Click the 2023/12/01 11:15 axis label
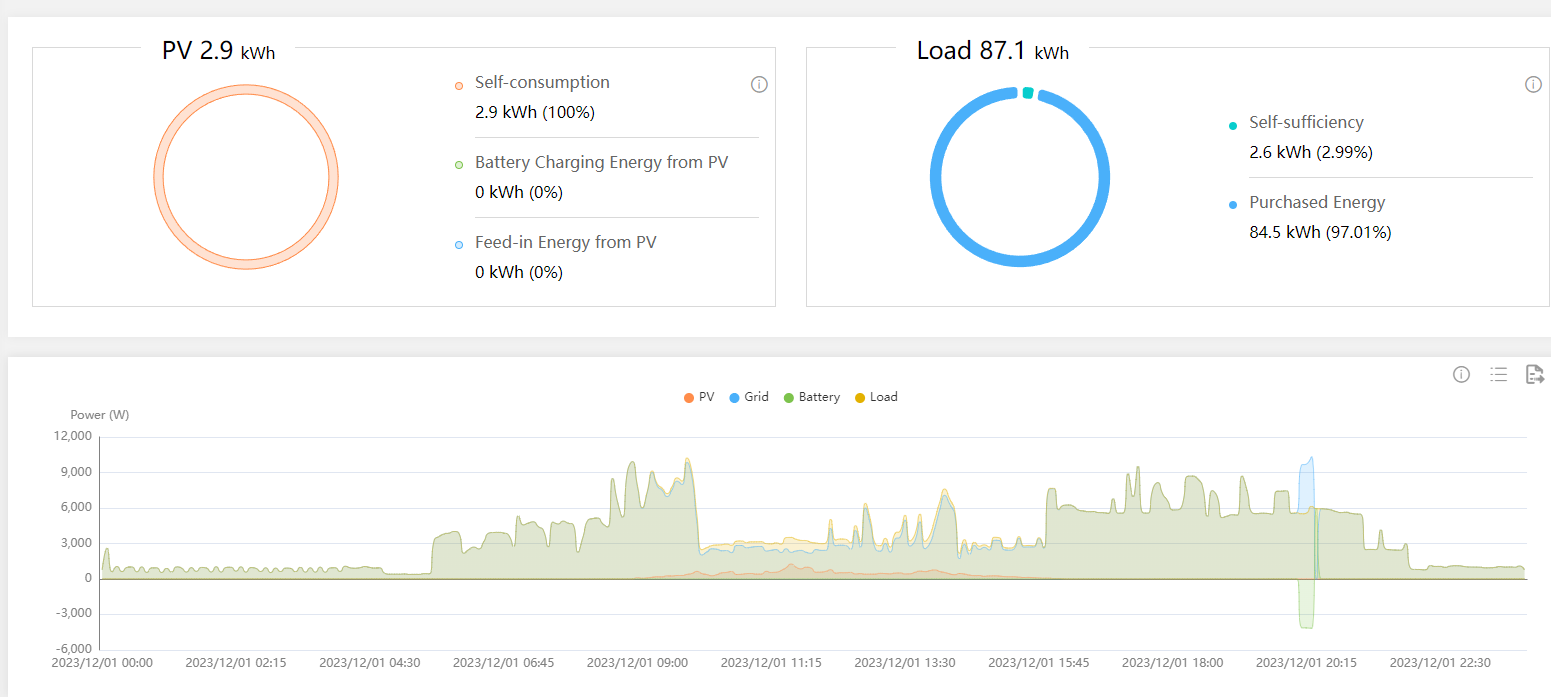 771,663
